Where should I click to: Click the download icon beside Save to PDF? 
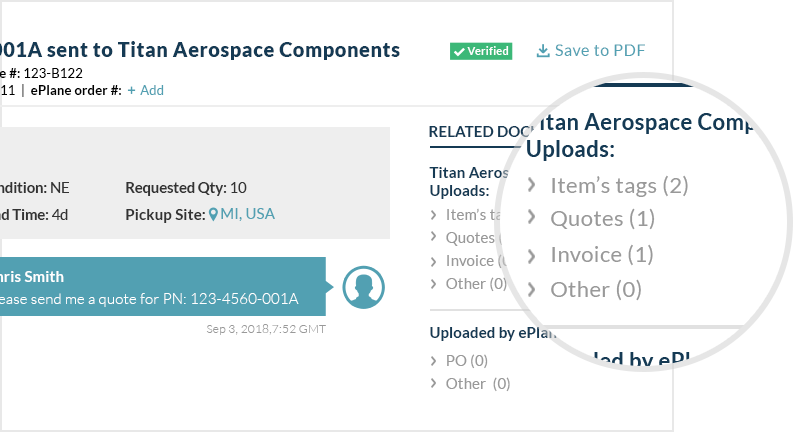pos(543,50)
